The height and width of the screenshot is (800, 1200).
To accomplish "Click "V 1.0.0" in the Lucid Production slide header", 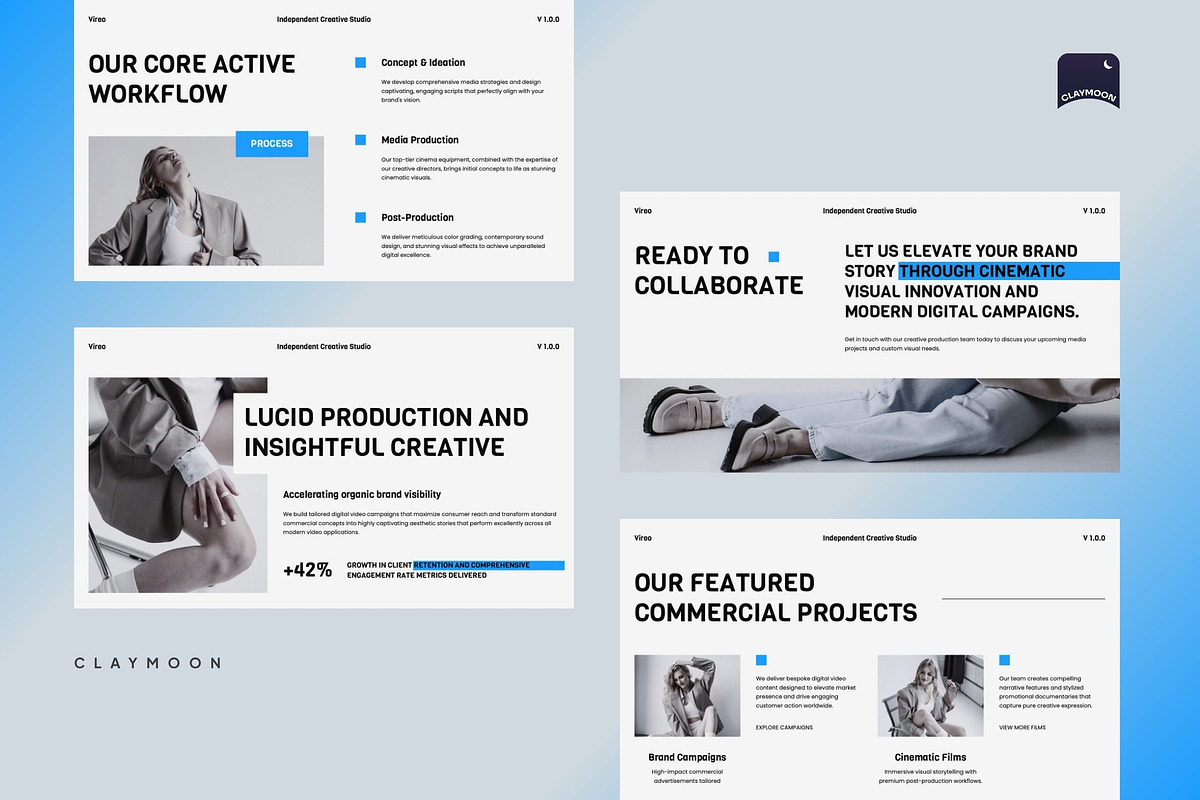I will (548, 347).
